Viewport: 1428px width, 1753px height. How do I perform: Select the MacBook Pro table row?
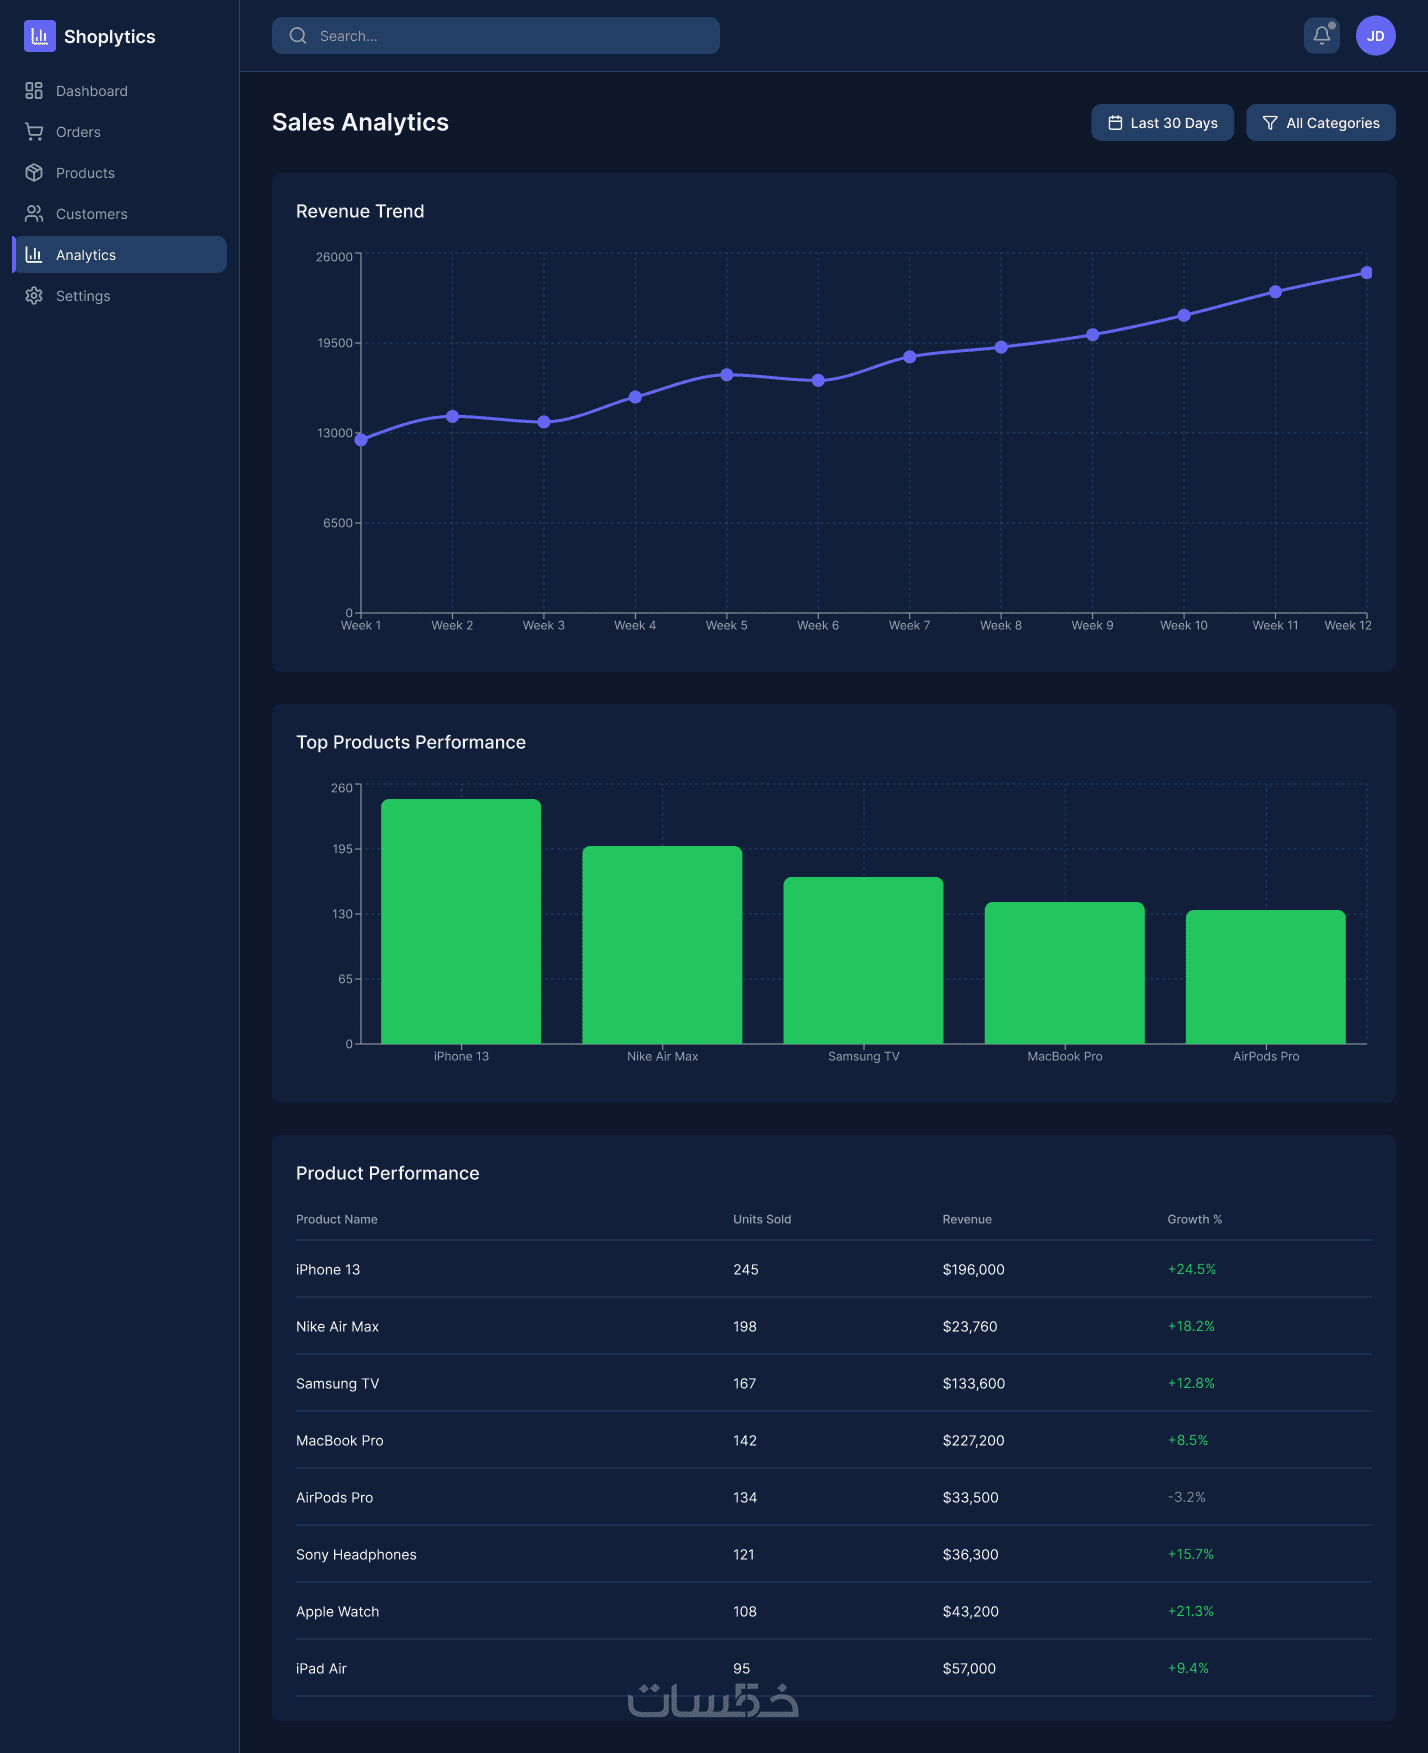coord(834,1440)
